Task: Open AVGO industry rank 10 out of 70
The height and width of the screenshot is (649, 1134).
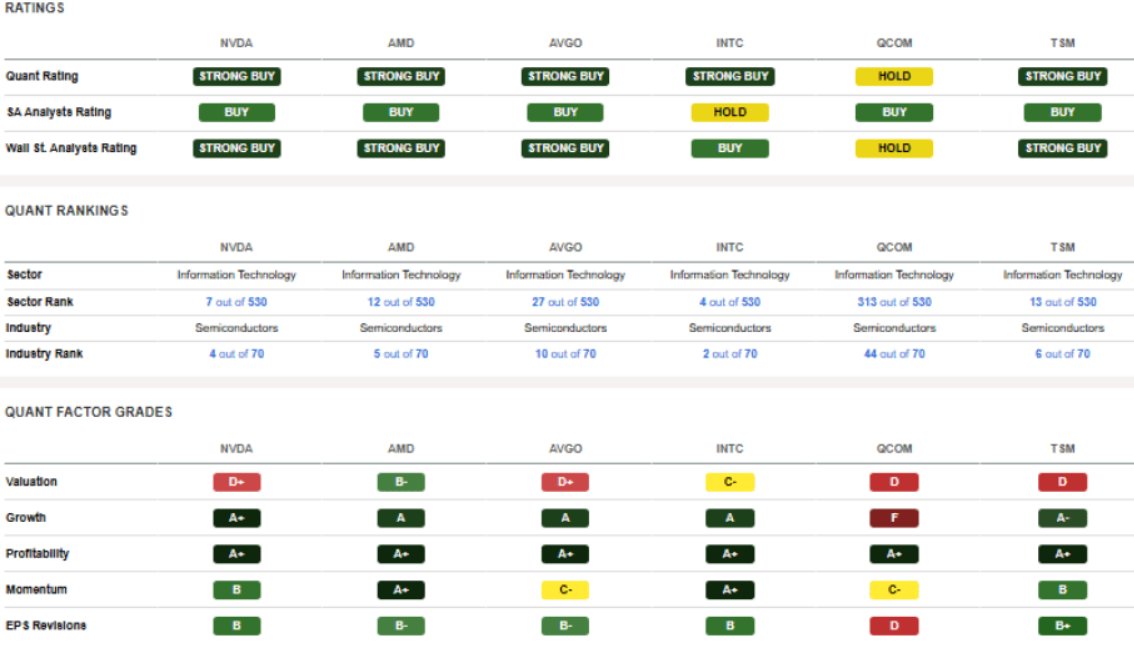Action: pyautogui.click(x=566, y=354)
